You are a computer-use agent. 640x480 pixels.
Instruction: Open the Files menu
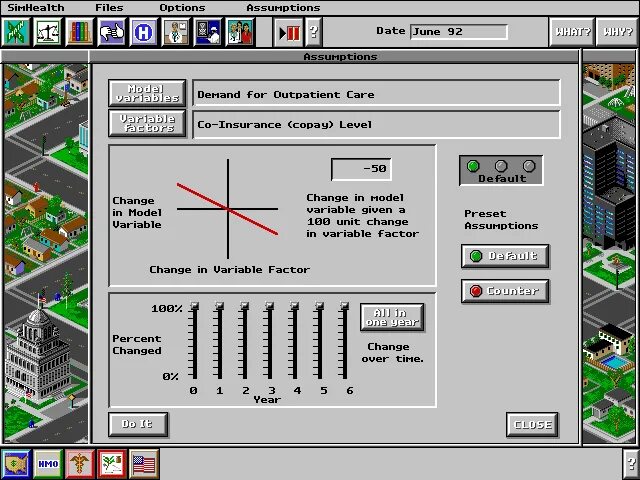pyautogui.click(x=109, y=8)
